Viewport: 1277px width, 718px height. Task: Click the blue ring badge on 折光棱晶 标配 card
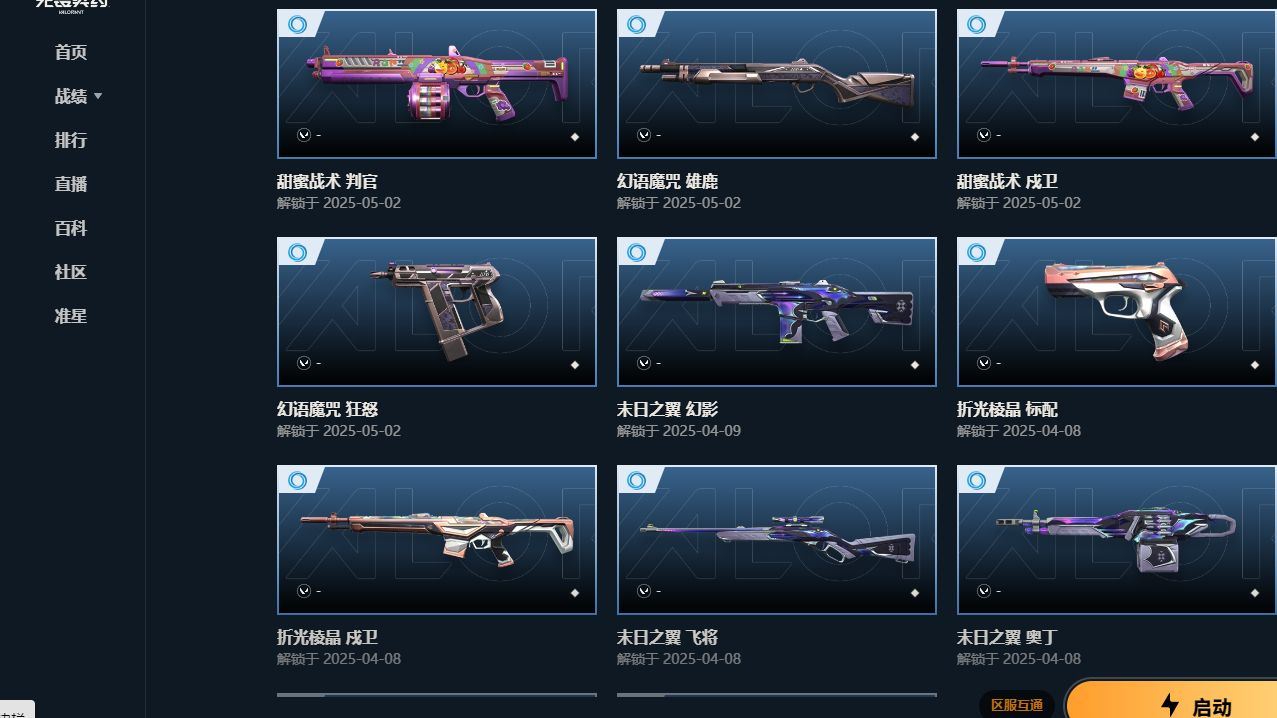(x=977, y=252)
